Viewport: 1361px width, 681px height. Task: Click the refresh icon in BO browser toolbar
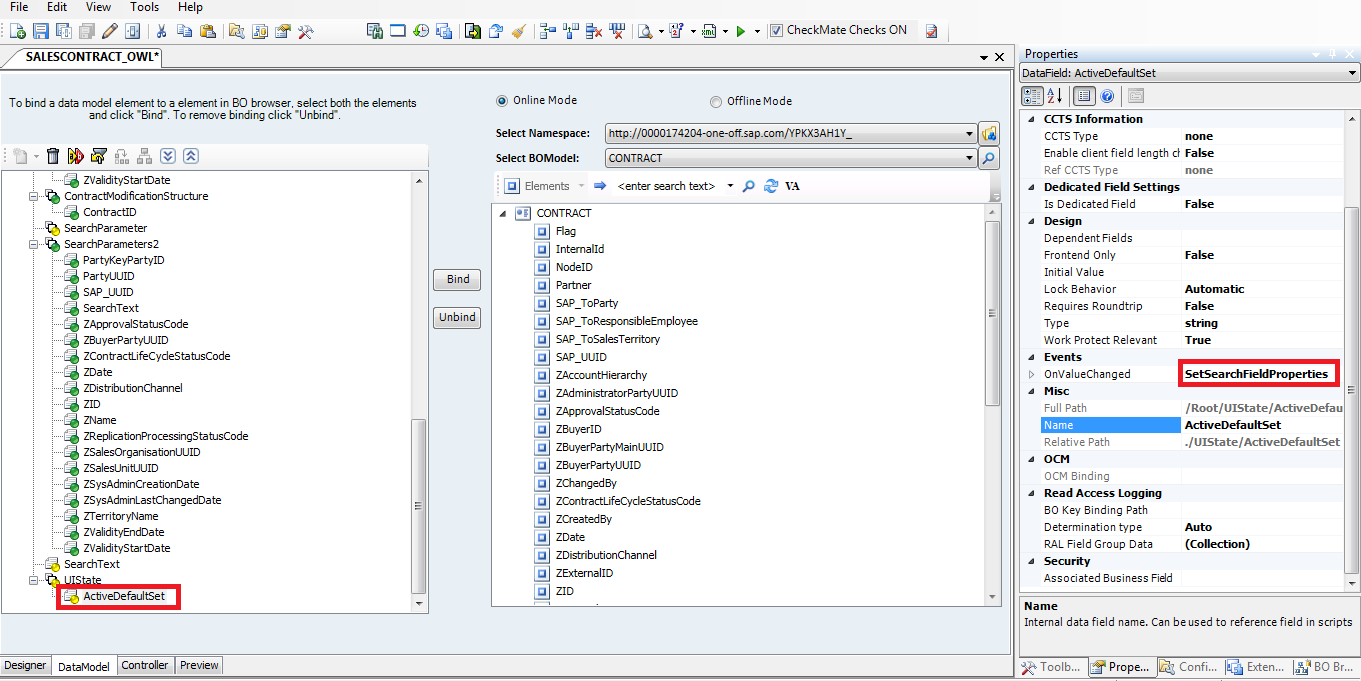(x=770, y=186)
